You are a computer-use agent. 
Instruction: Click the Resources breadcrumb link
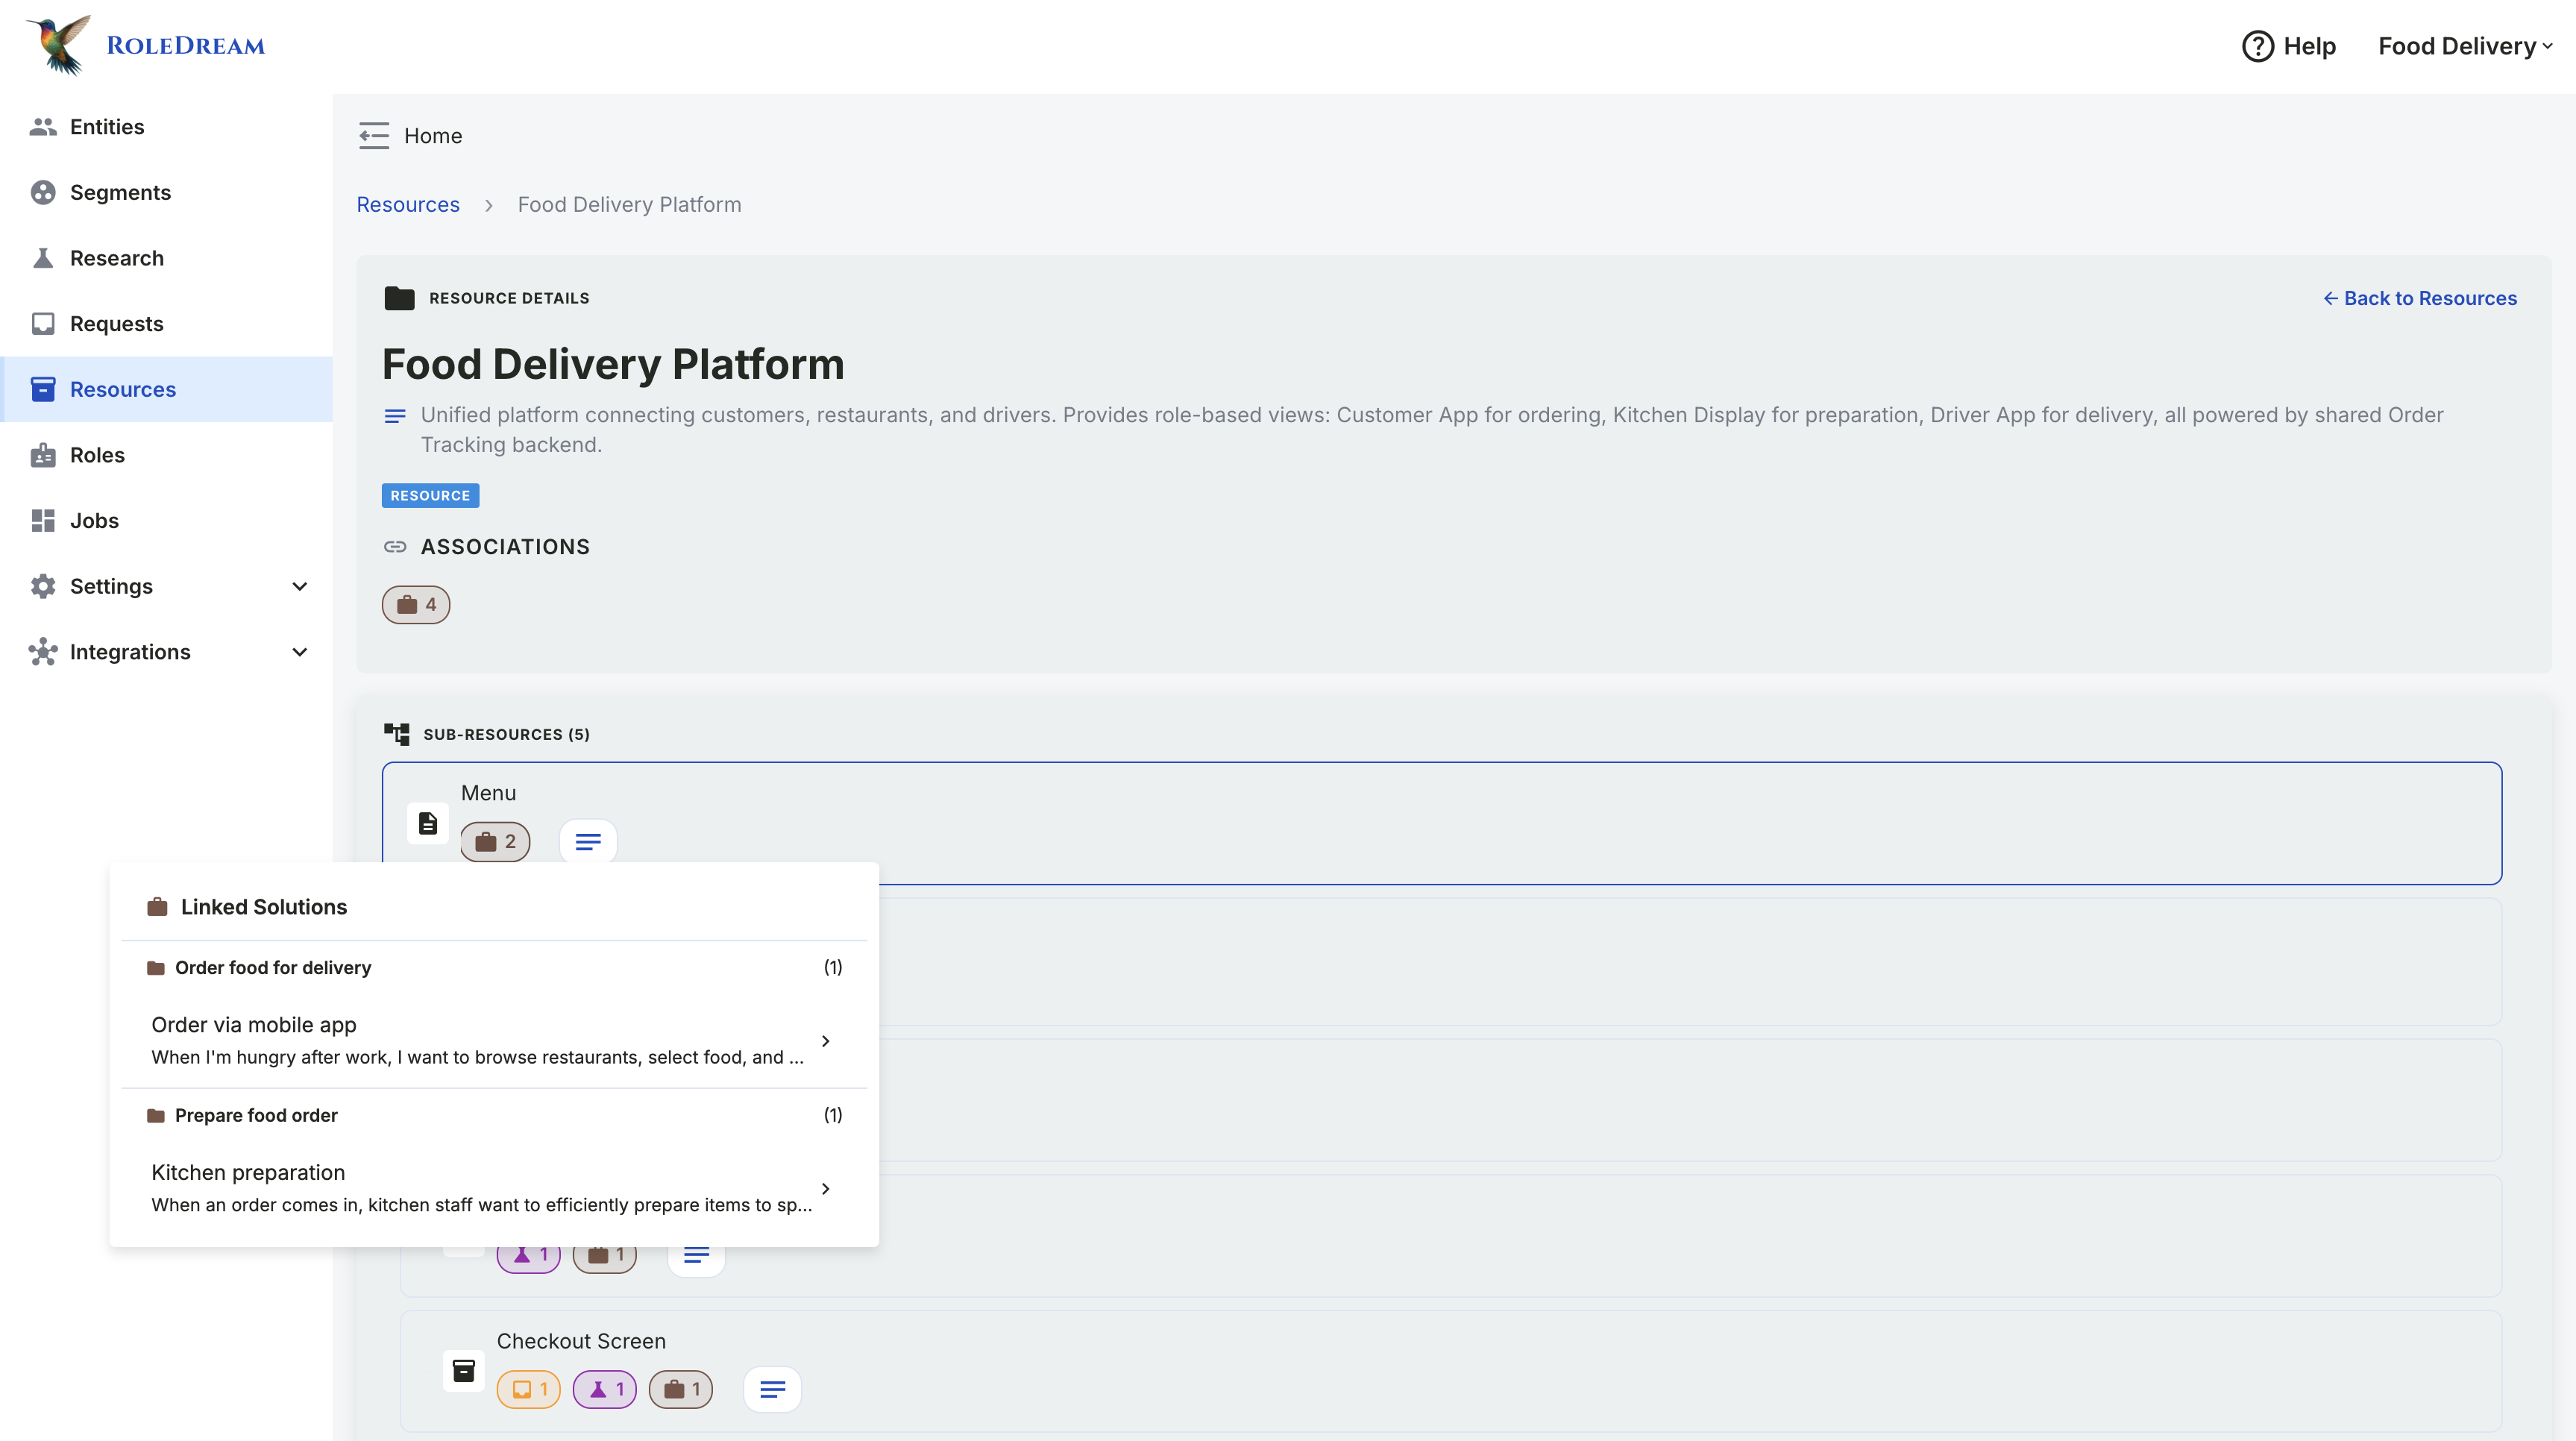coord(408,204)
